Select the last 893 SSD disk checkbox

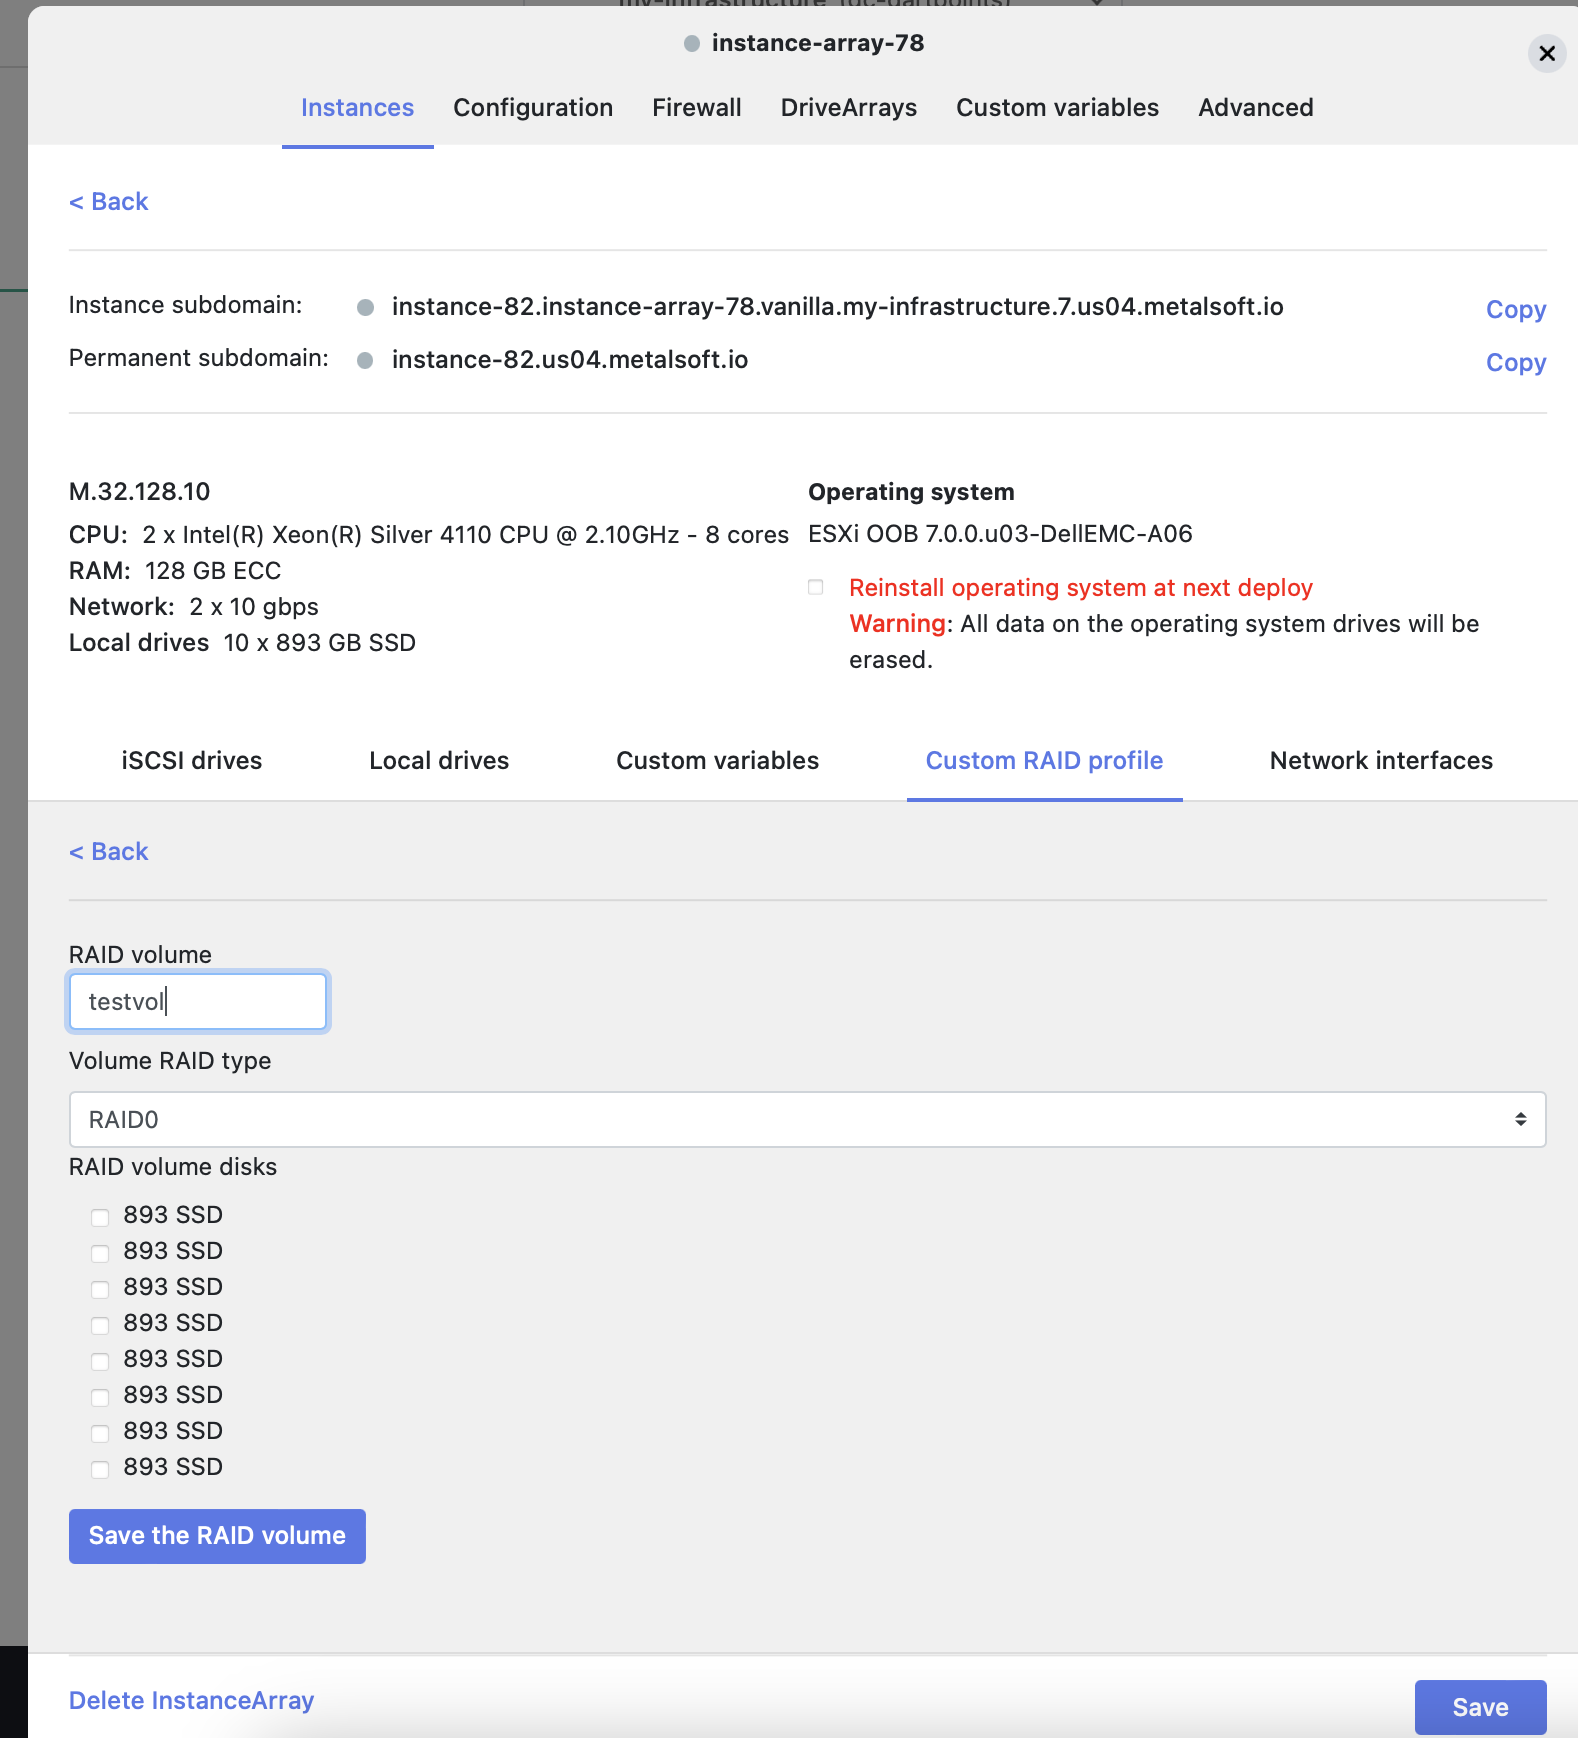(100, 1469)
